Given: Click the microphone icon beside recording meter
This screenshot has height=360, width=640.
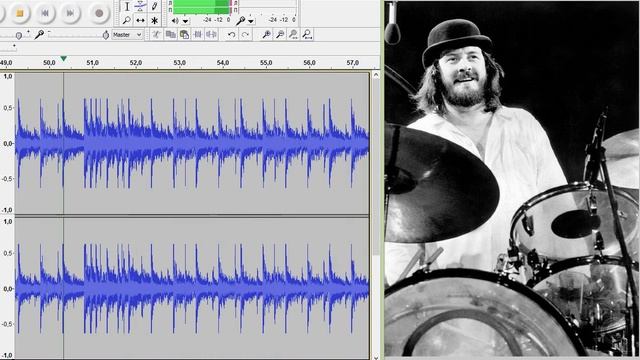Looking at the screenshot, I should pos(241,20).
